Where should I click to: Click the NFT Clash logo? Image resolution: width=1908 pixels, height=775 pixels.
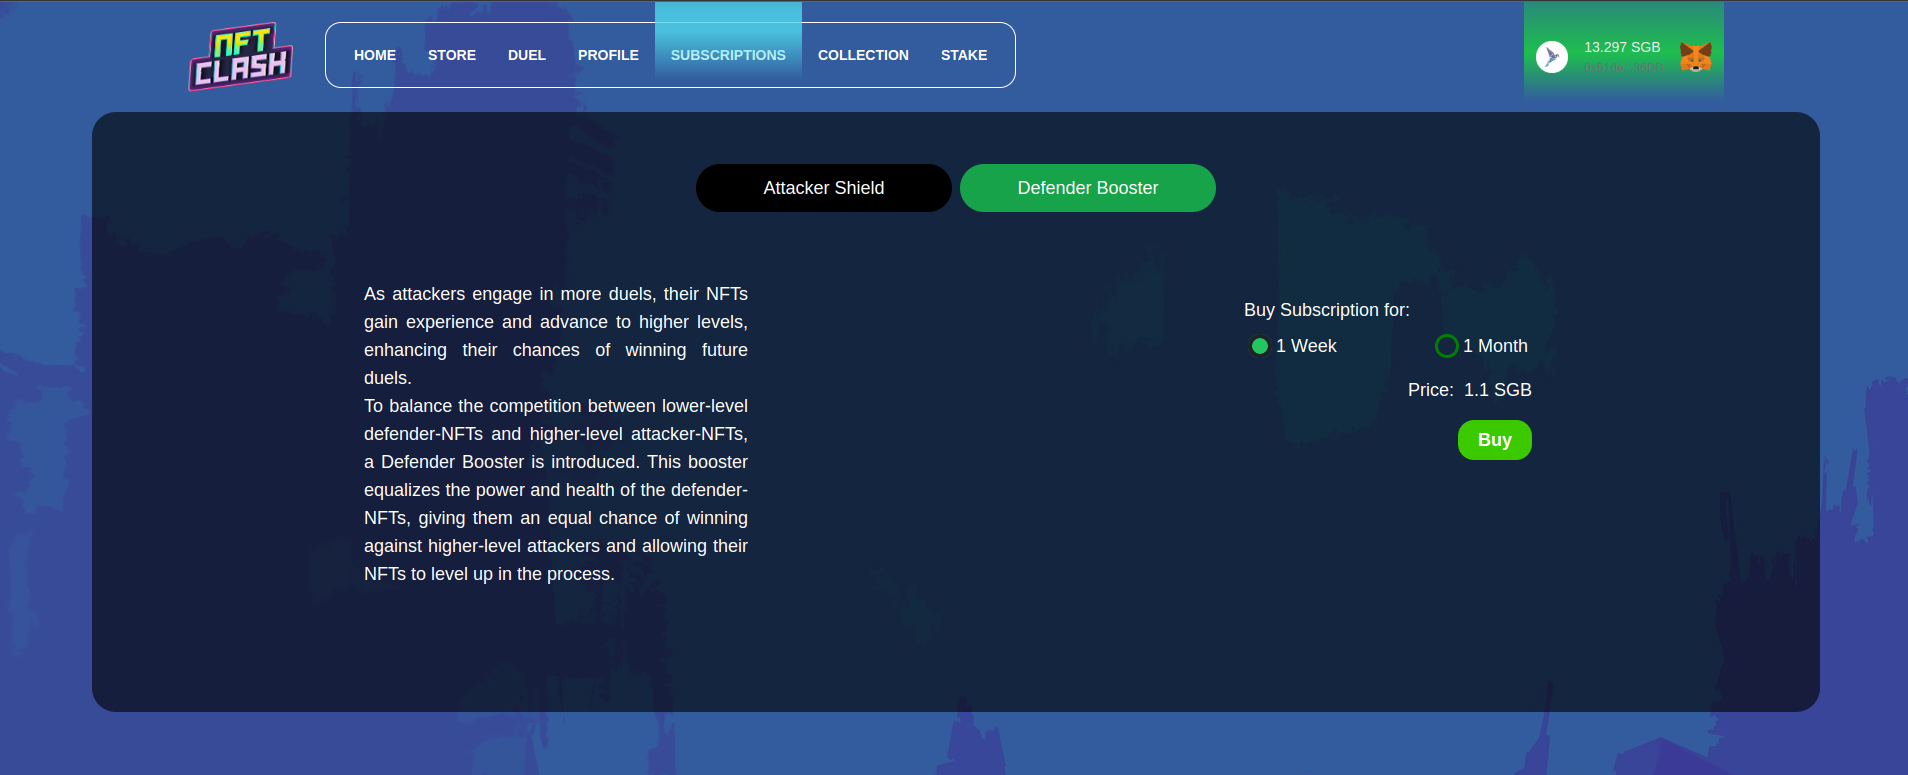click(240, 56)
